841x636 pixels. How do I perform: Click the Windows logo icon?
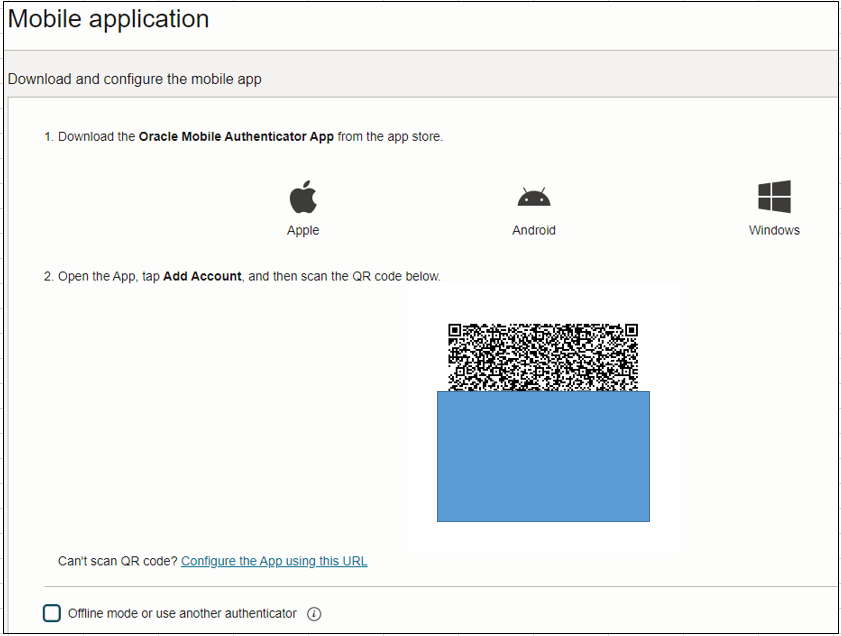click(x=774, y=196)
